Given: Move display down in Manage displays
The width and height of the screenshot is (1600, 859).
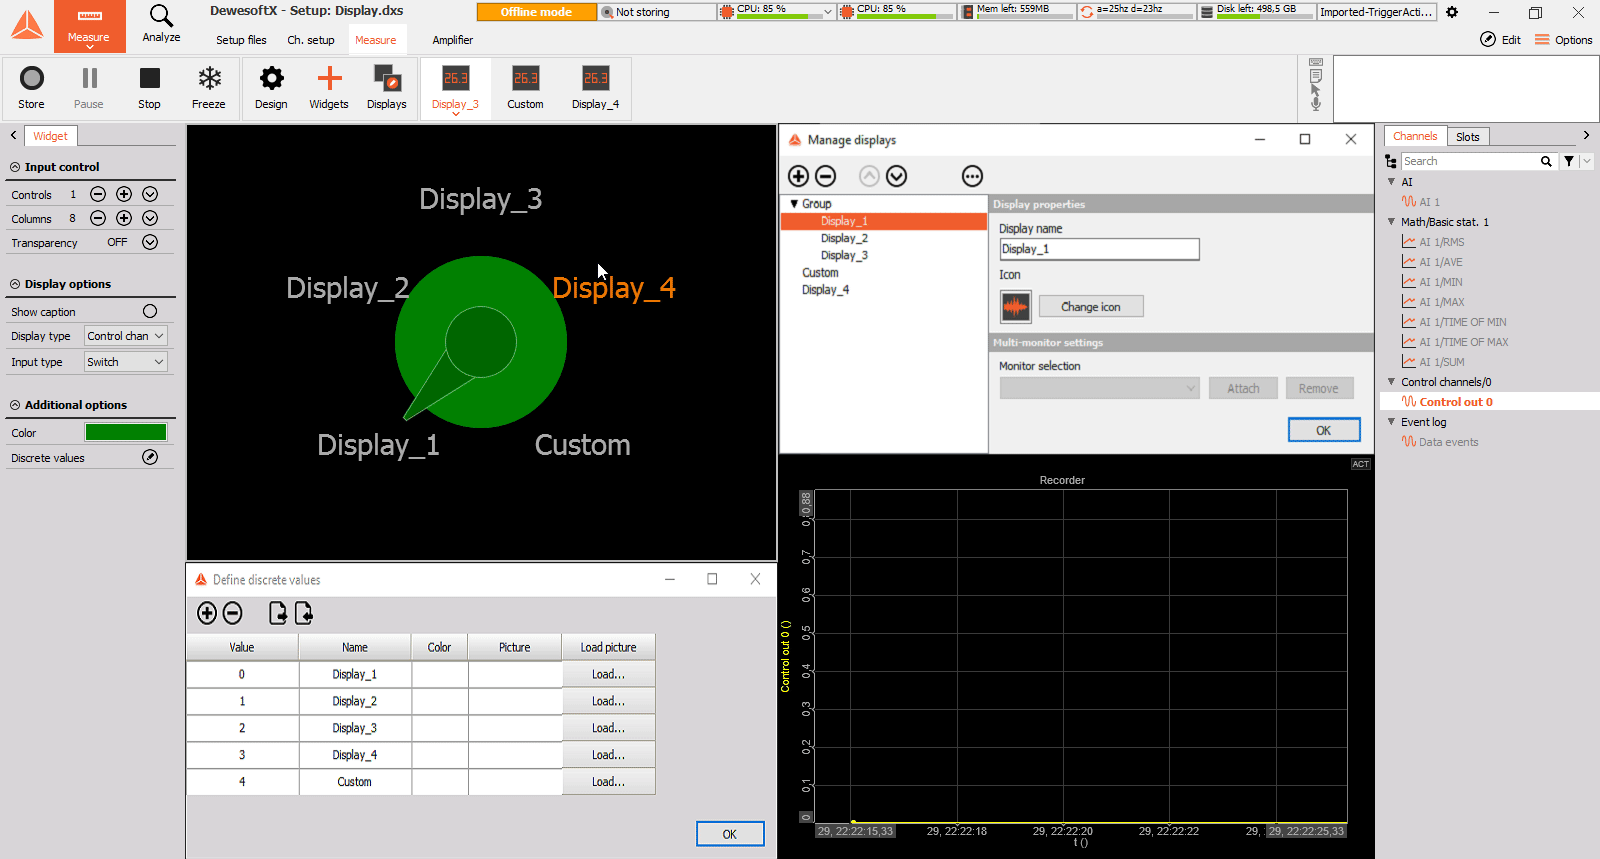Looking at the screenshot, I should [897, 176].
